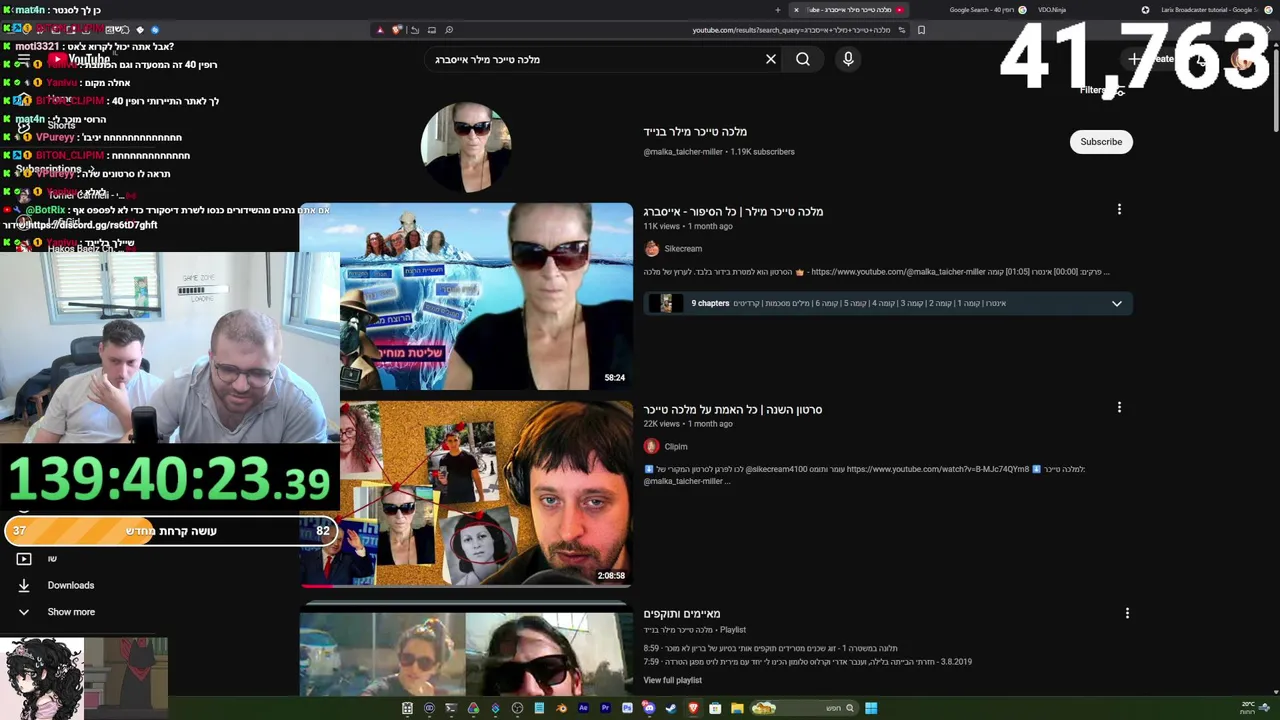Open Brave browser from the taskbar
1280x720 pixels.
(693, 708)
